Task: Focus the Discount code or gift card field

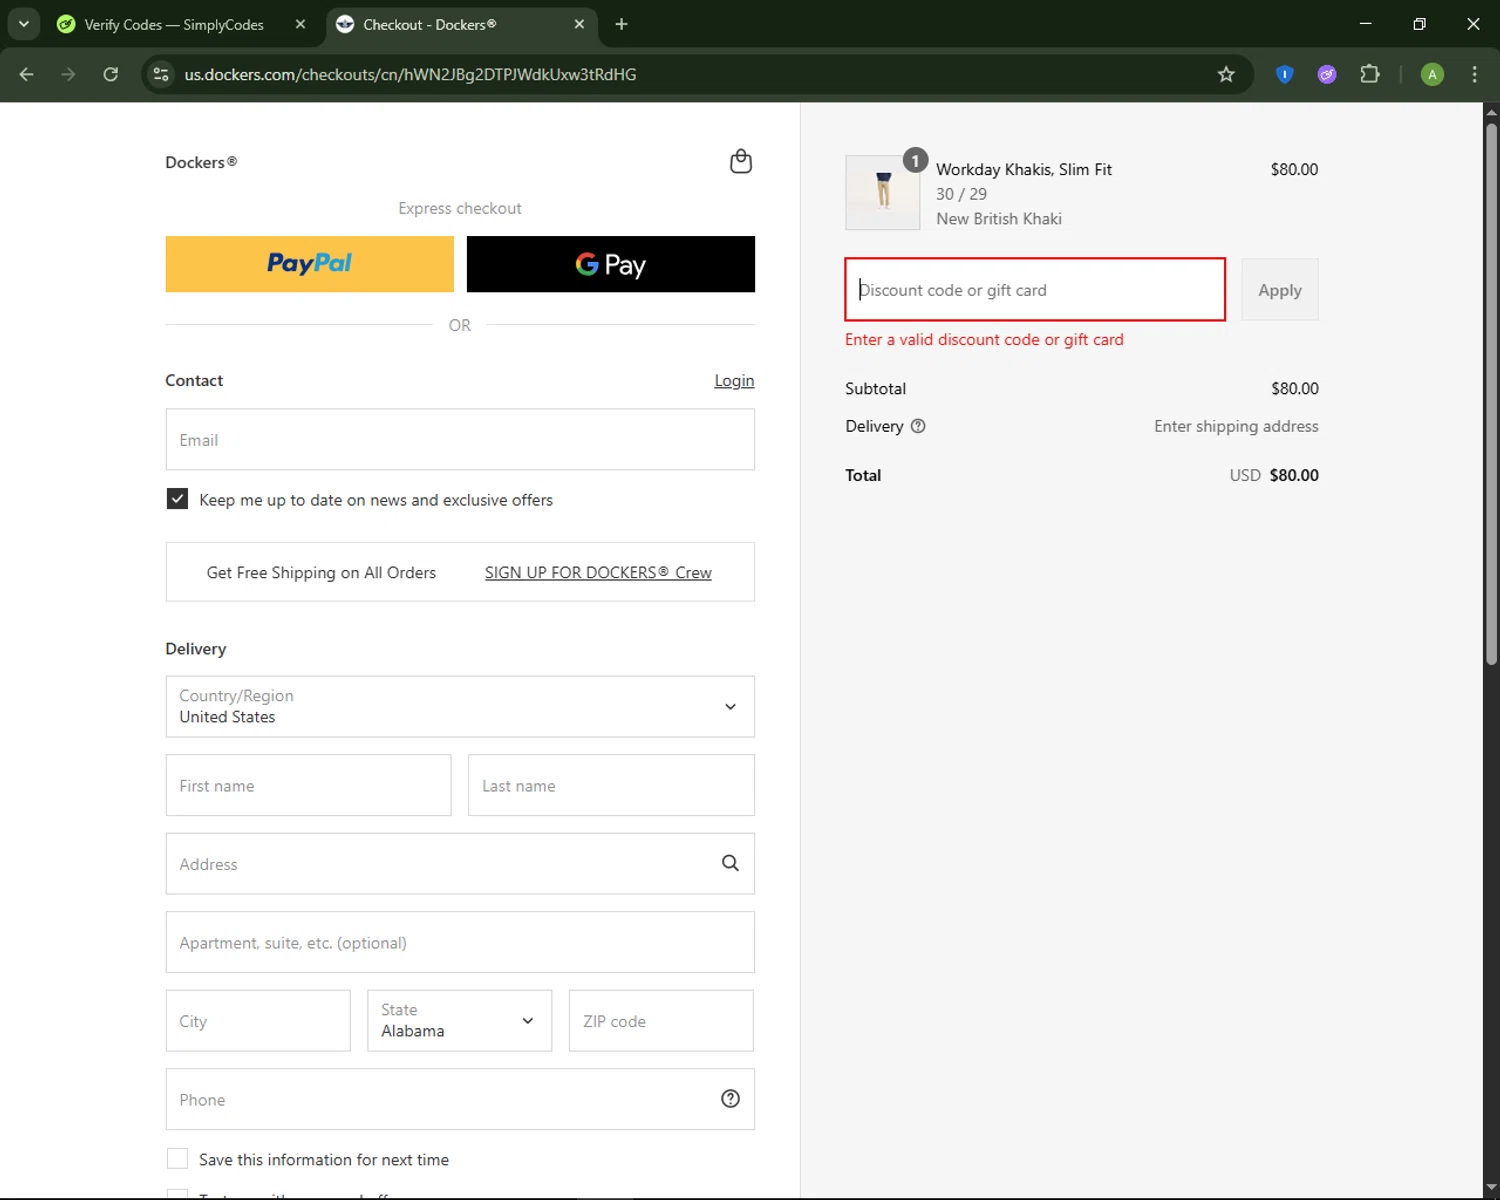Action: [1035, 290]
